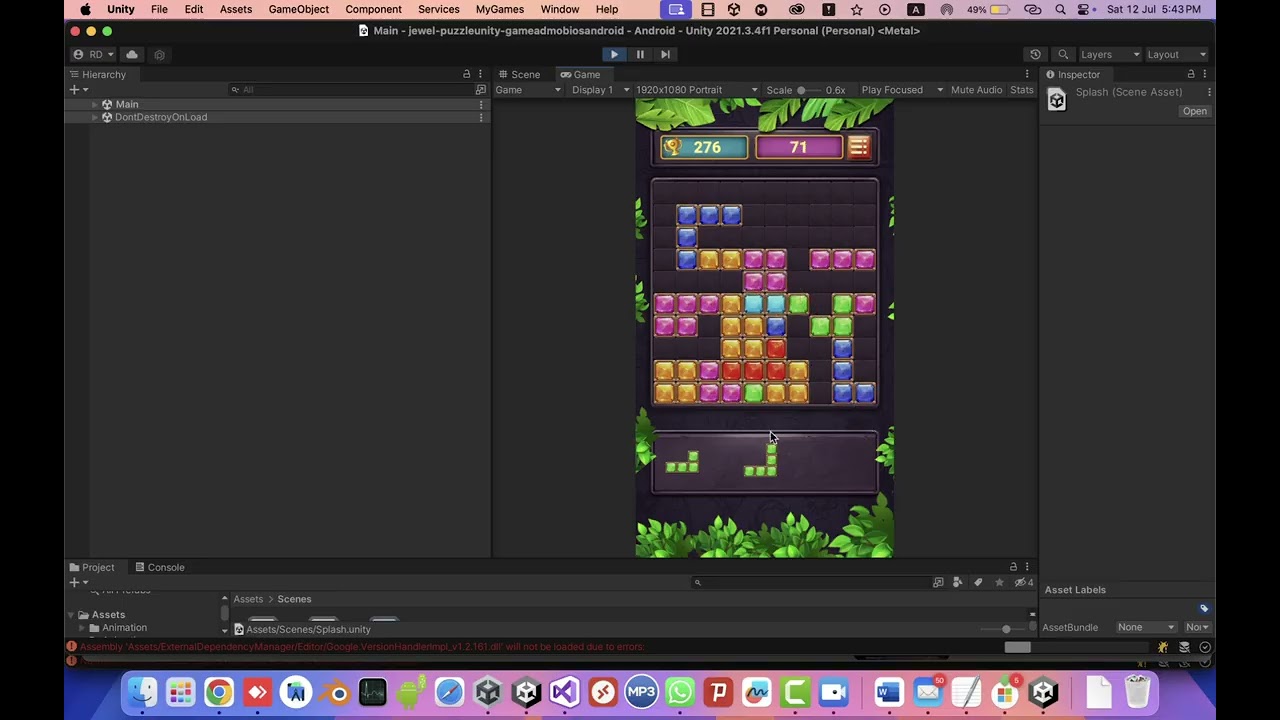
Task: Click the Open button for Splash scene
Action: 1195,111
